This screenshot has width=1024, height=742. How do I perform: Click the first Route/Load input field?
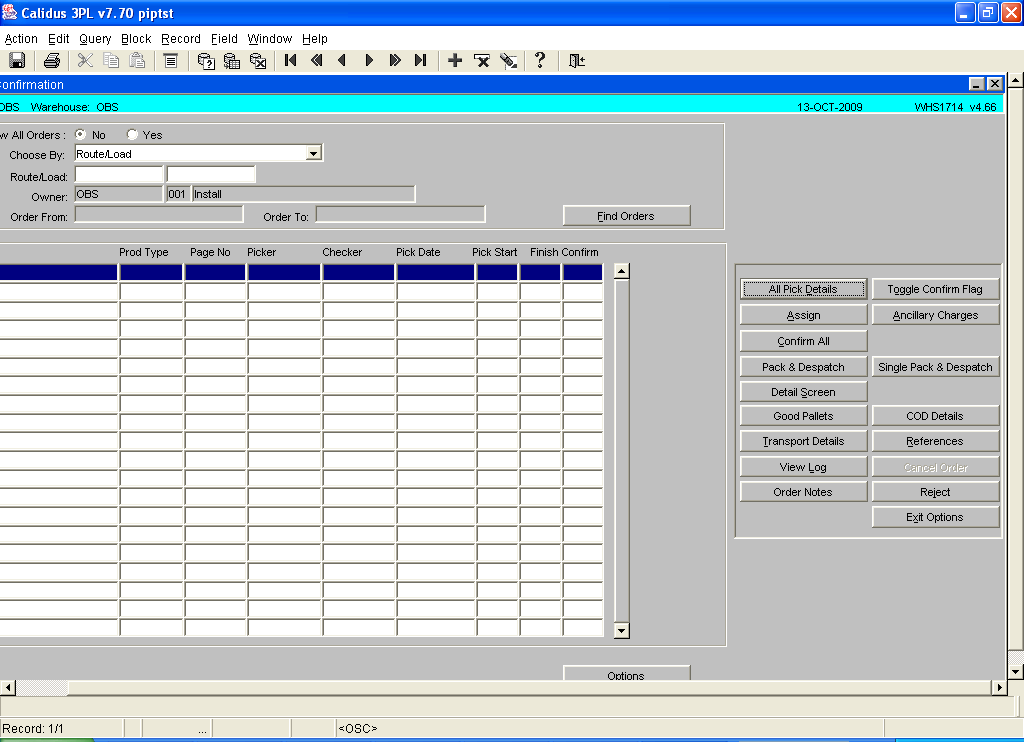119,174
